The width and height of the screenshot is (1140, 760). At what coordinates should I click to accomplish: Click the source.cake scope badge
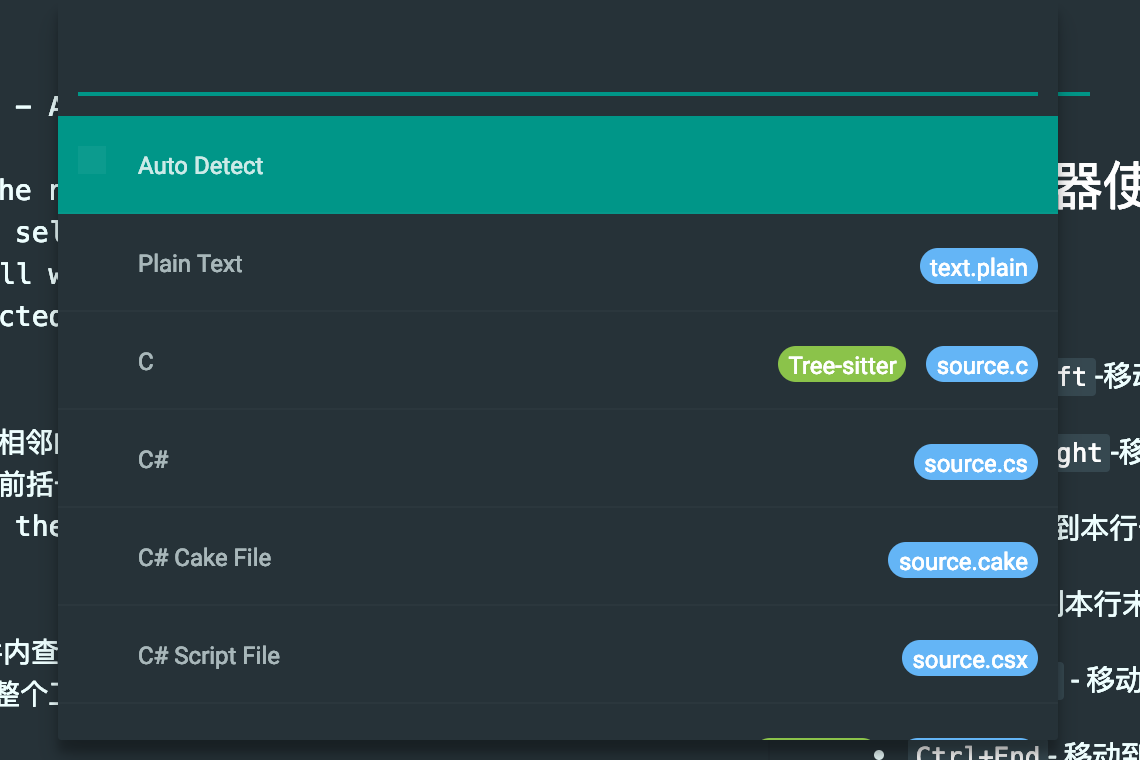coord(963,562)
